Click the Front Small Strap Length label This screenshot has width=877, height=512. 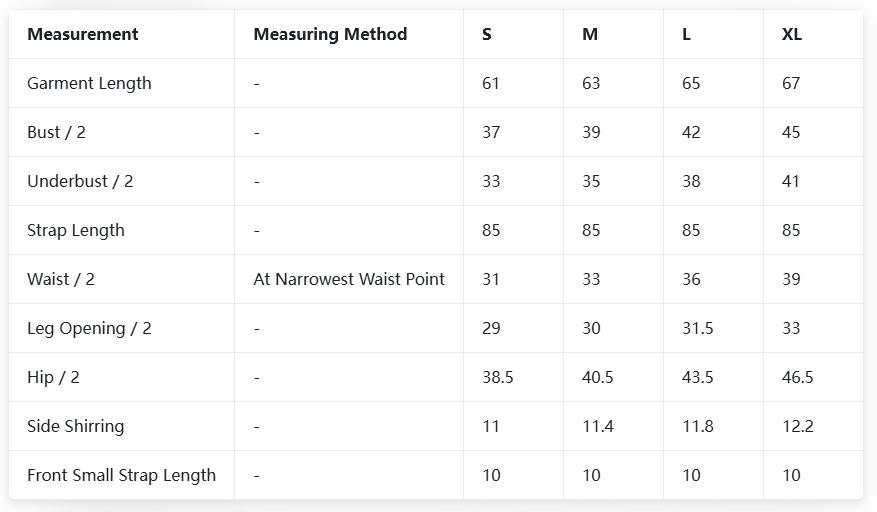[x=121, y=475]
